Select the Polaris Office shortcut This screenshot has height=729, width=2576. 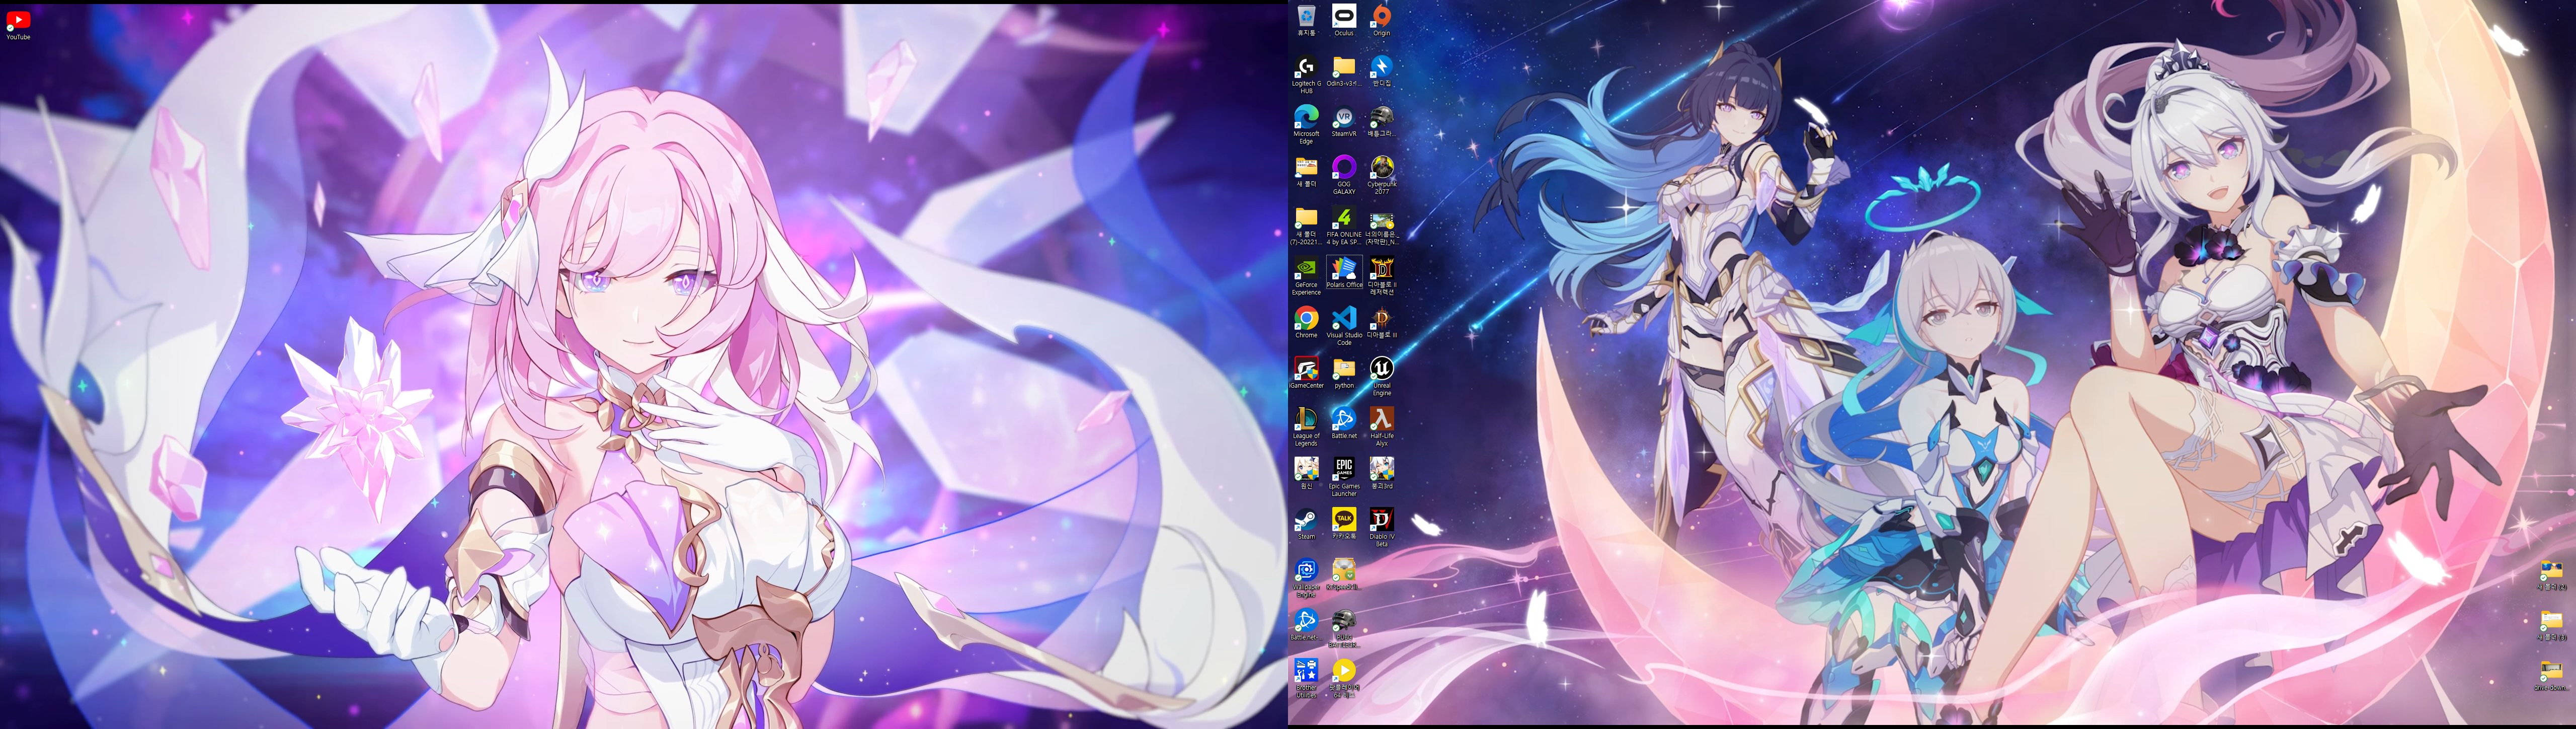click(x=1343, y=268)
